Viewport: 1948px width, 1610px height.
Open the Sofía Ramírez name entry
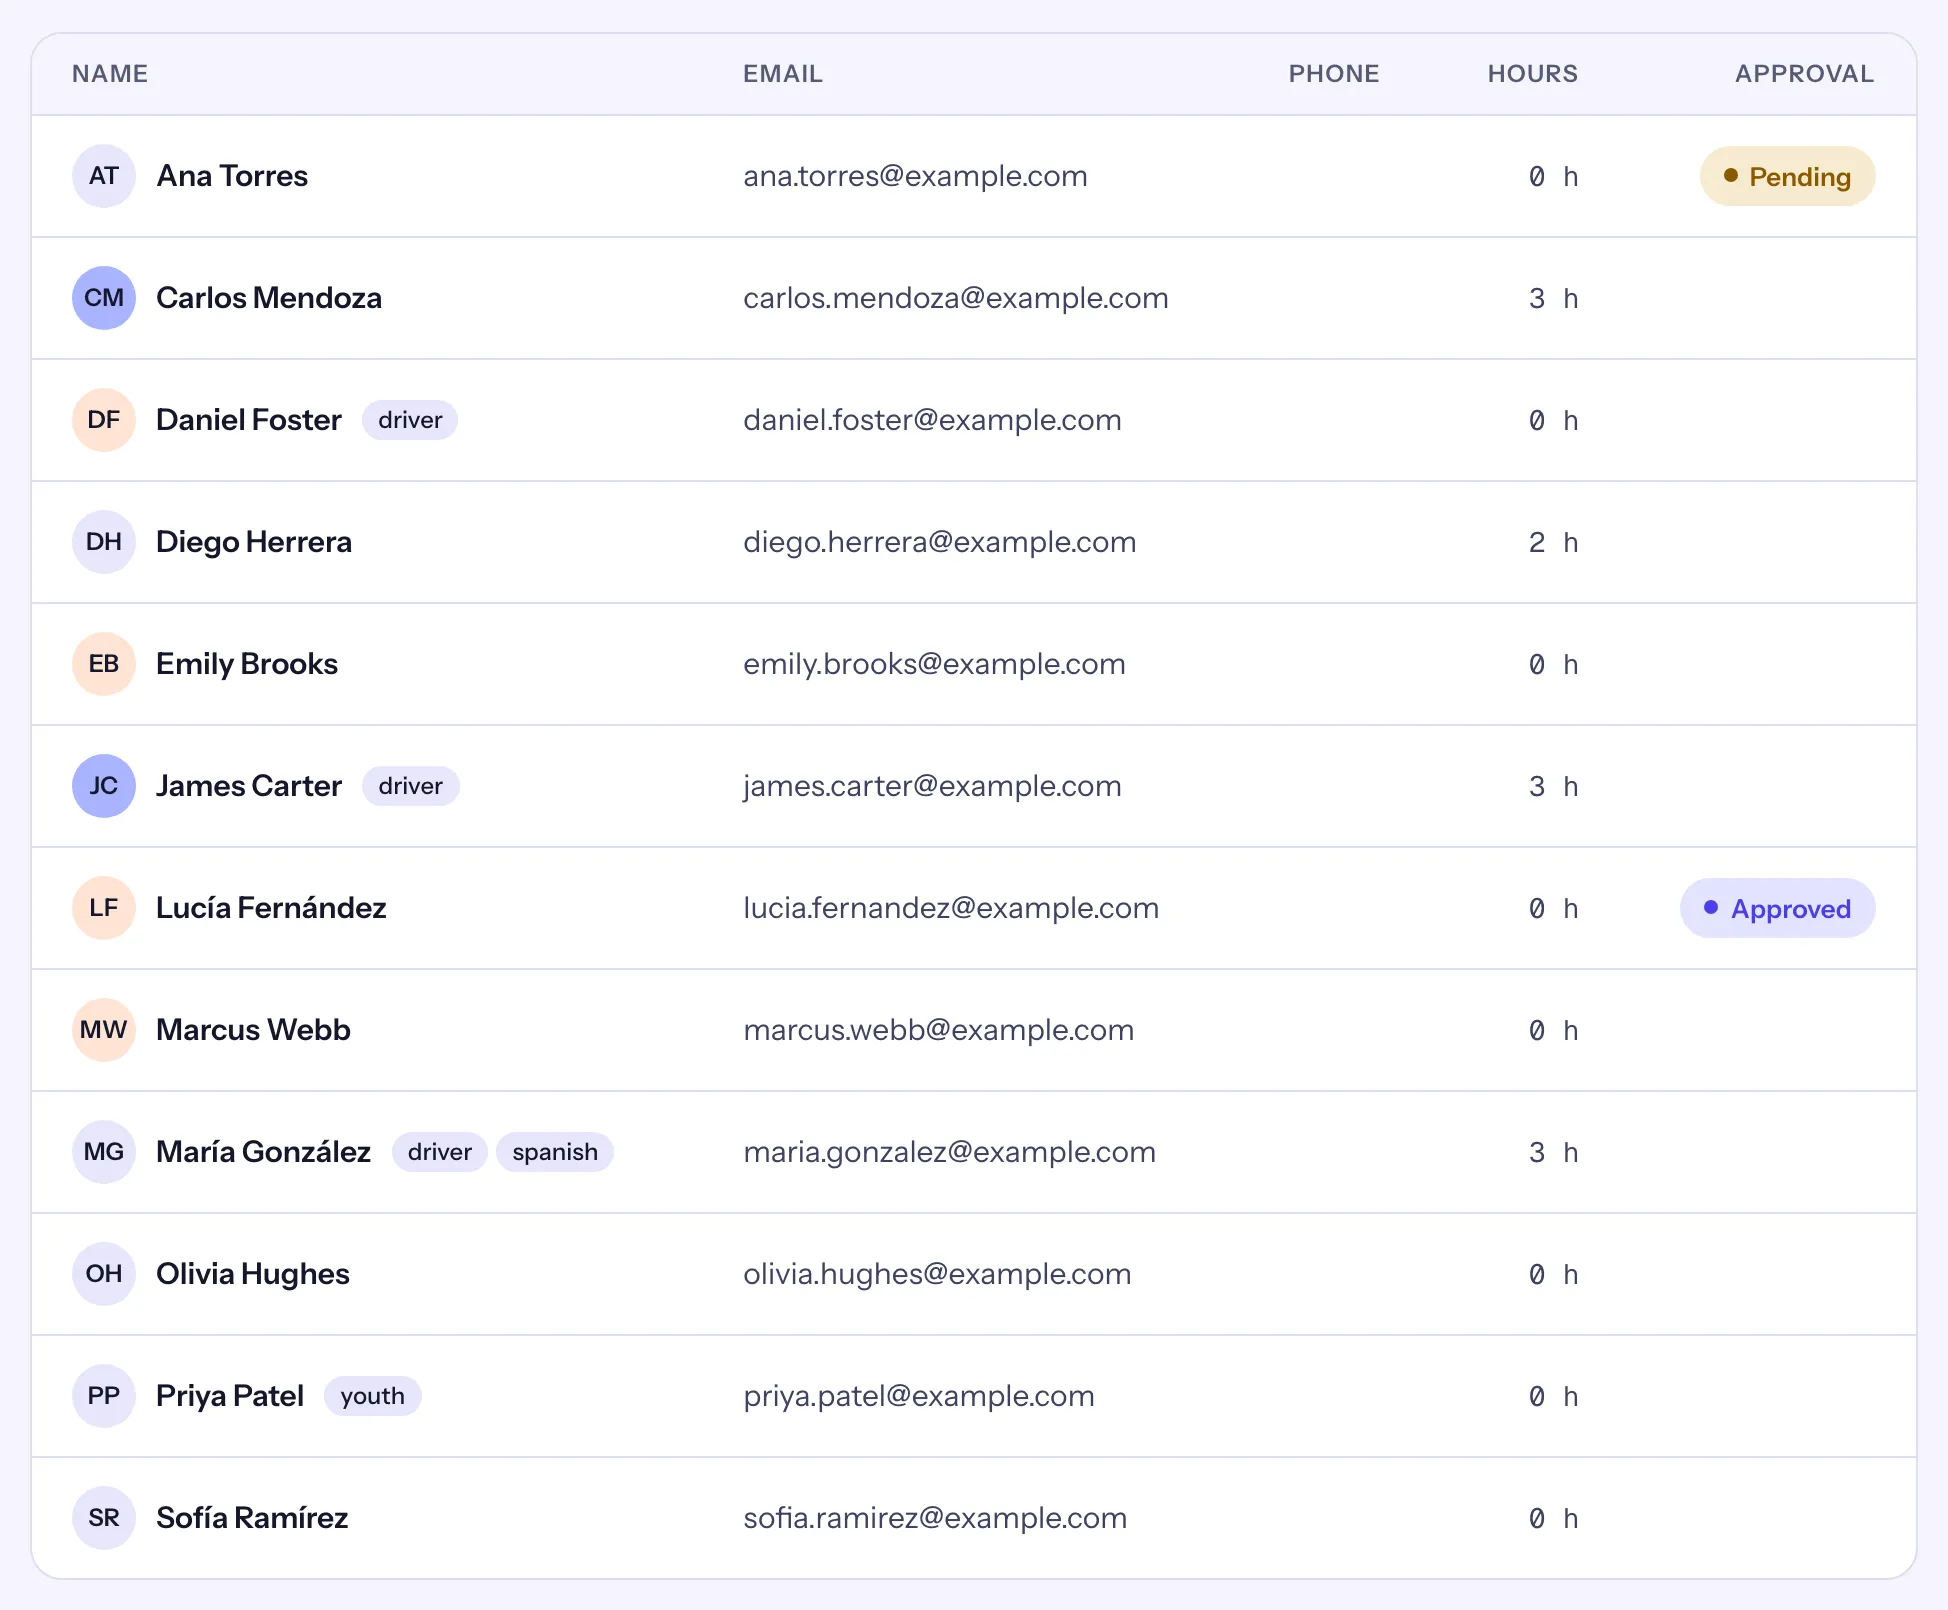[x=252, y=1518]
